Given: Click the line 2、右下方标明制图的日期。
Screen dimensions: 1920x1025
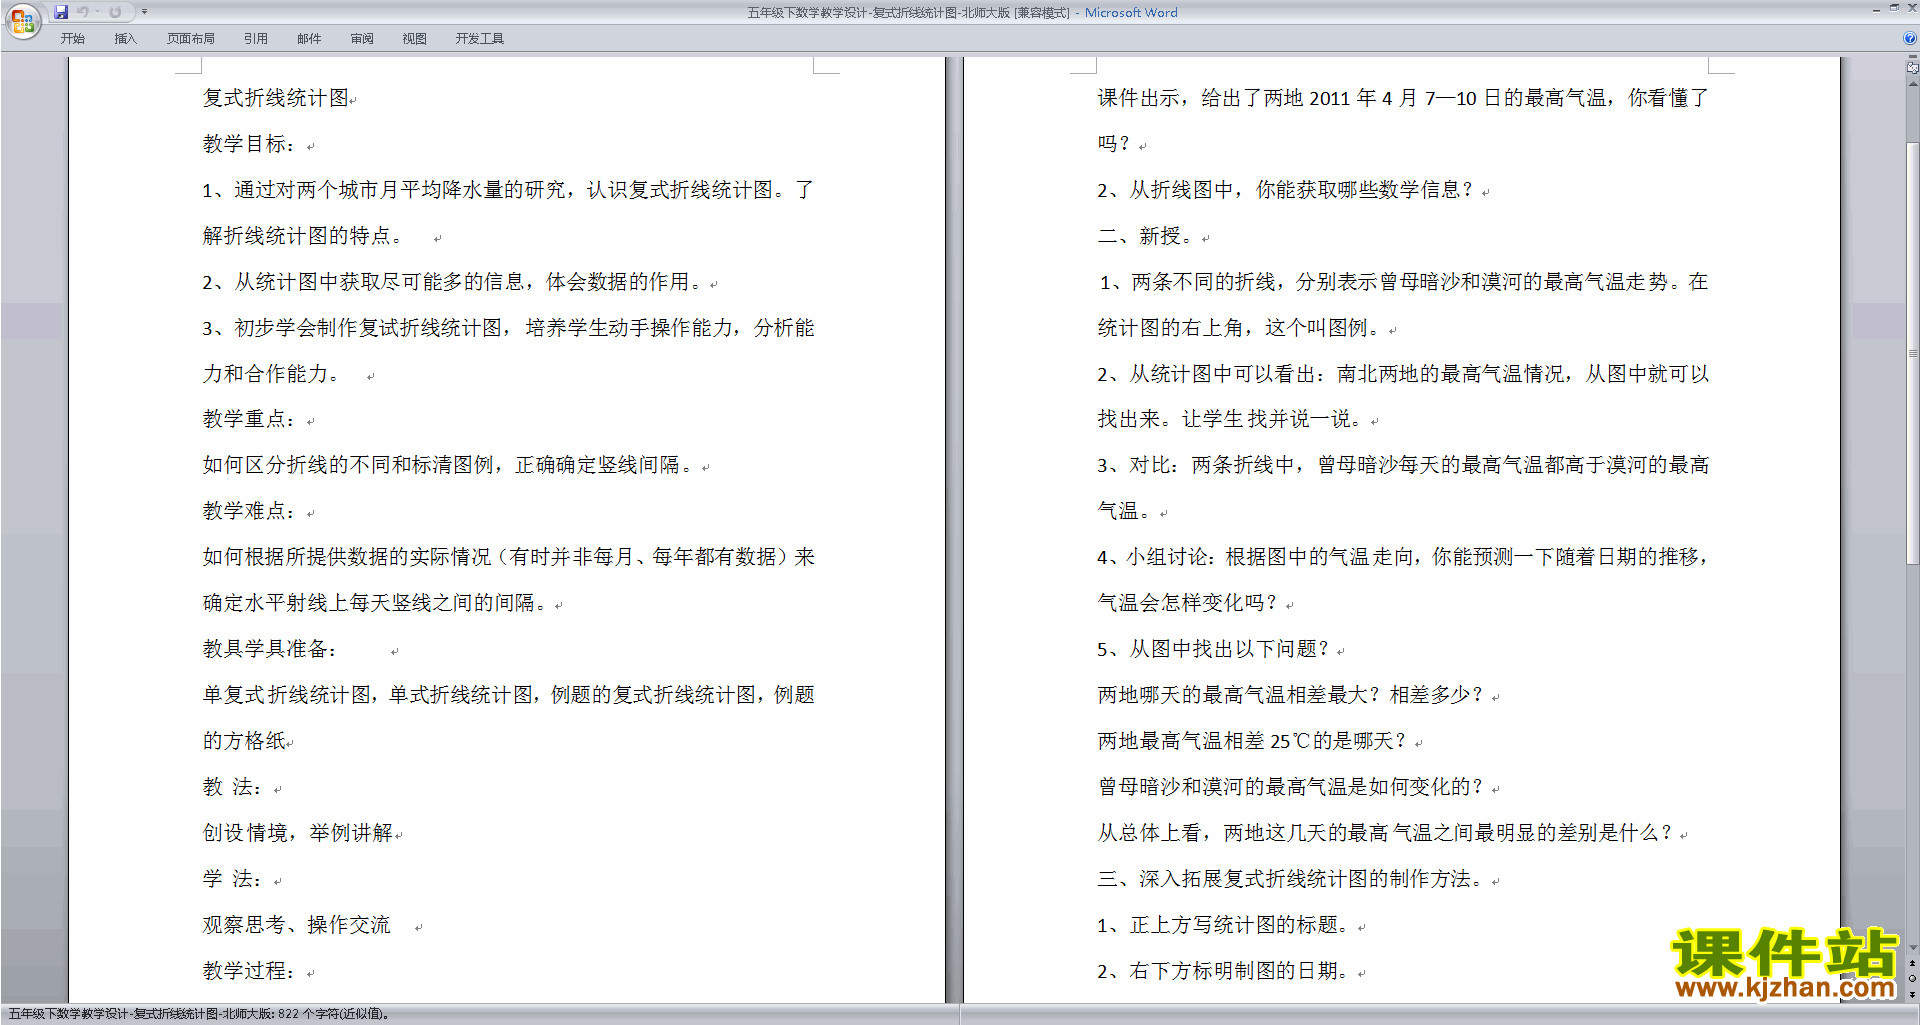Looking at the screenshot, I should [1225, 971].
